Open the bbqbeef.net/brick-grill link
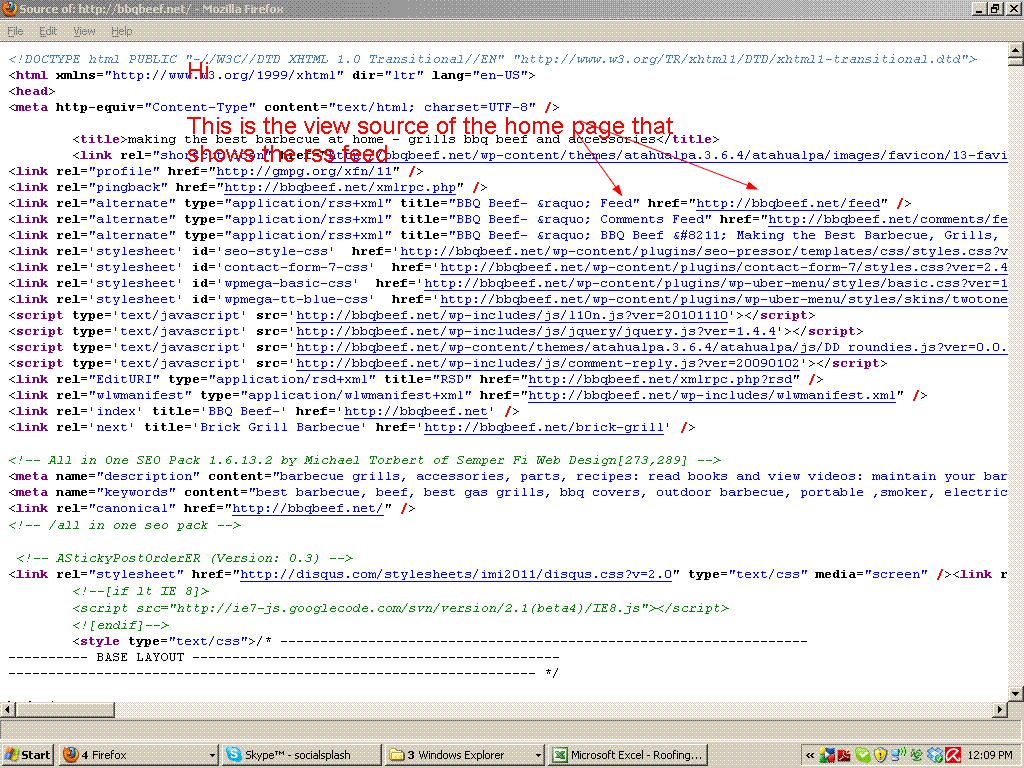 [x=544, y=427]
